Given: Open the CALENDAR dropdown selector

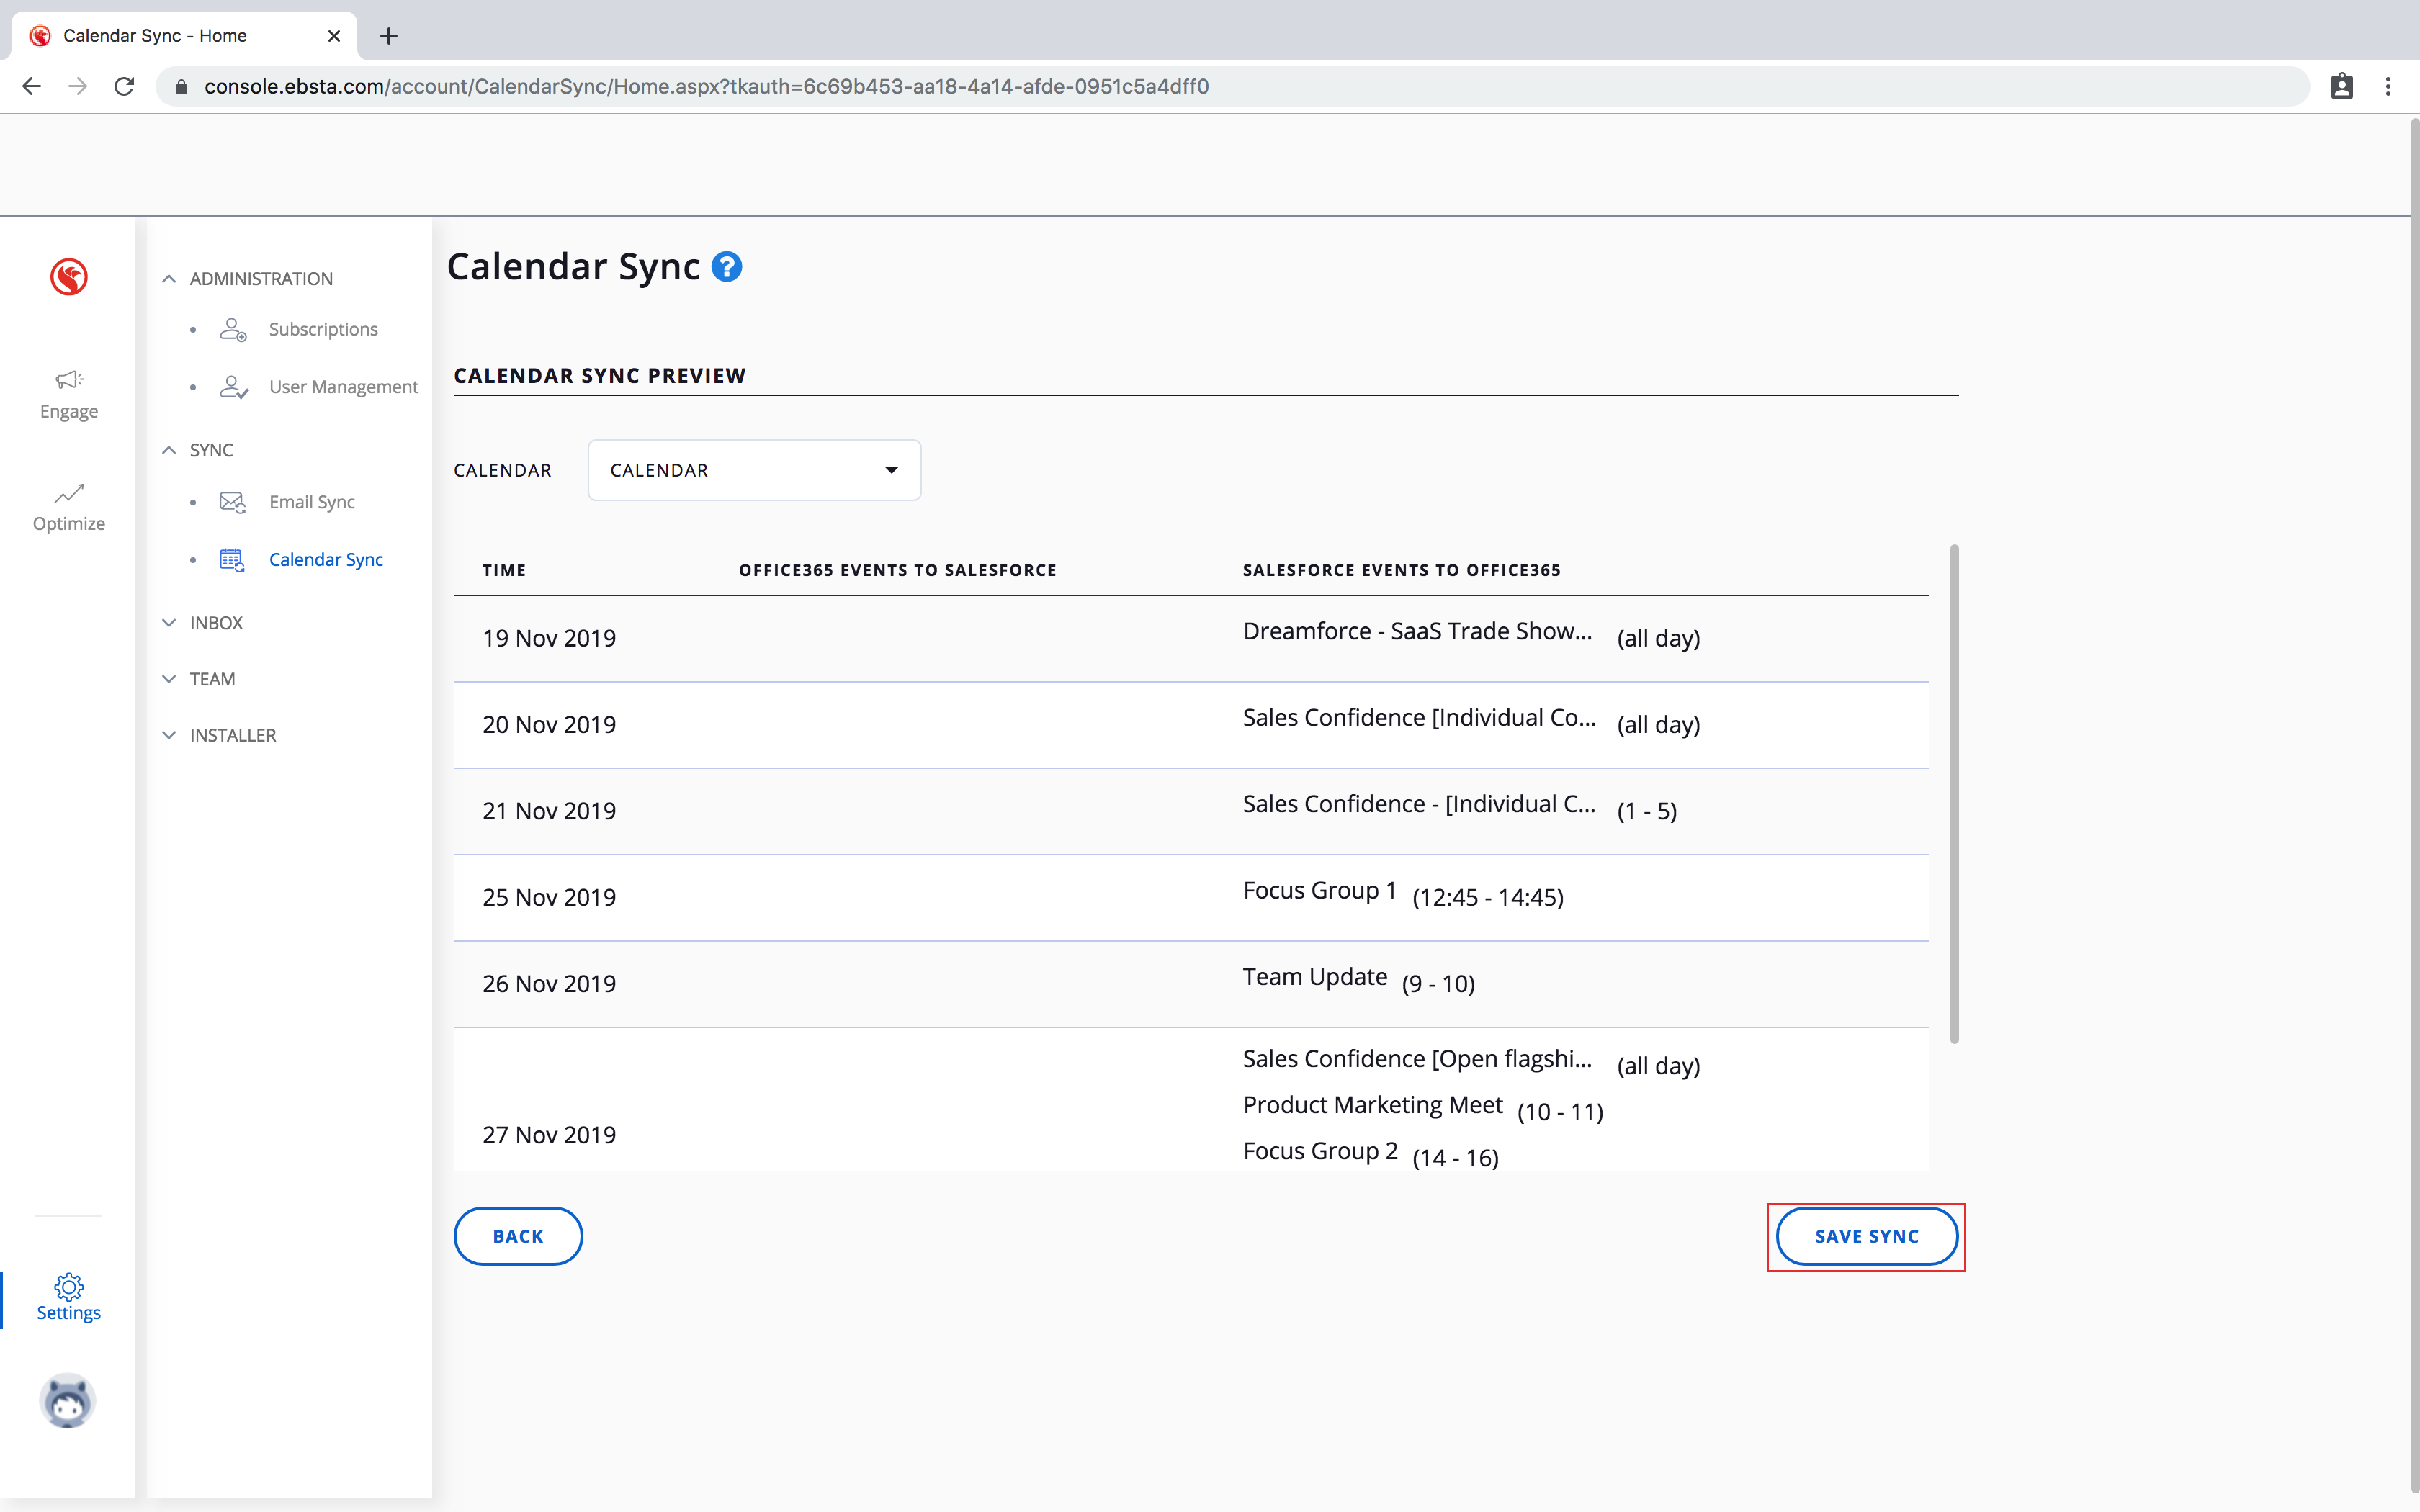Looking at the screenshot, I should coord(754,470).
